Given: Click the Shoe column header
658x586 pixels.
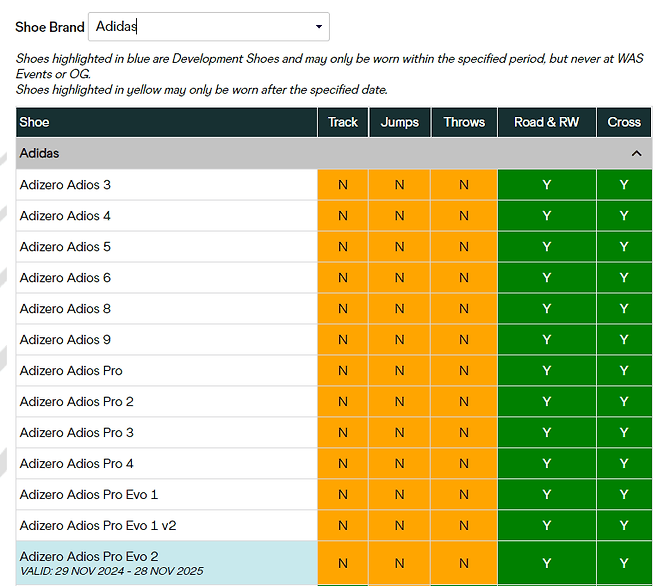Looking at the screenshot, I should [x=167, y=122].
